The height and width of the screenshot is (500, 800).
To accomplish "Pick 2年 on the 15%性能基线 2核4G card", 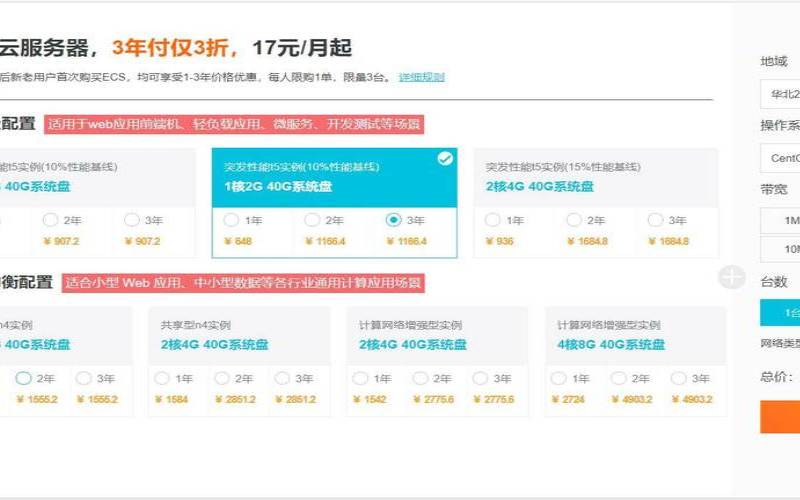I will click(573, 220).
